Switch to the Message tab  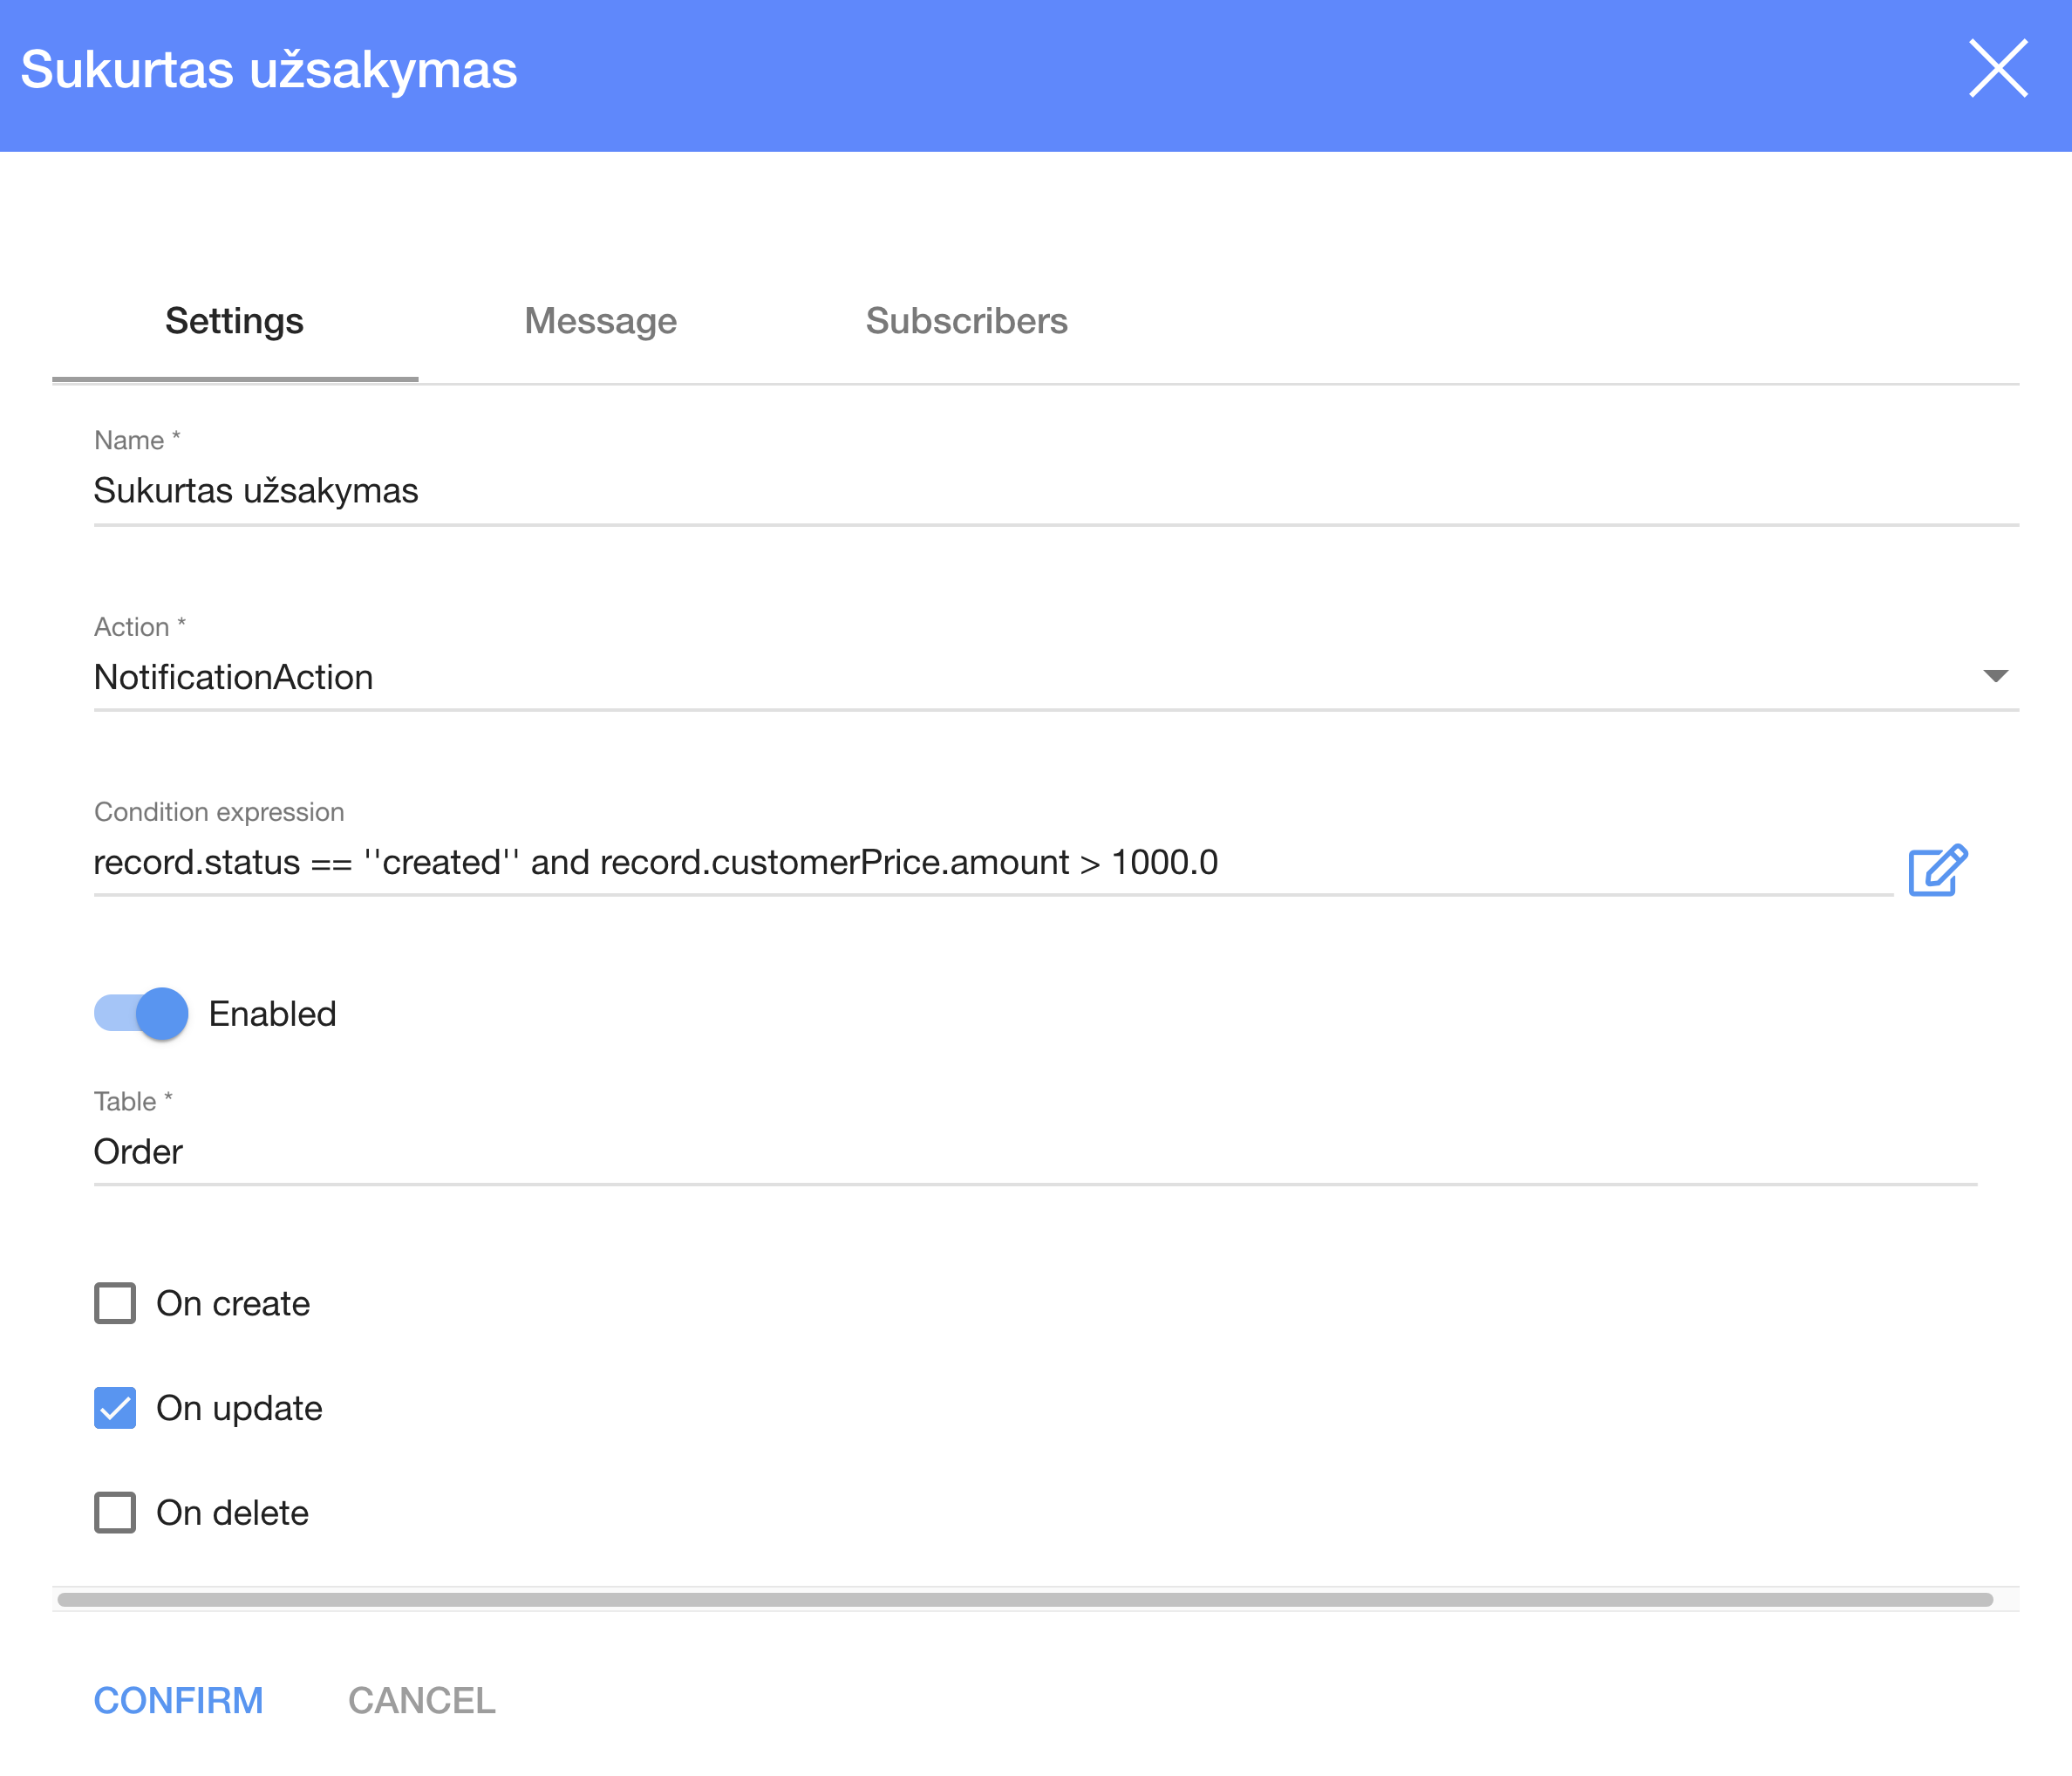click(x=600, y=321)
